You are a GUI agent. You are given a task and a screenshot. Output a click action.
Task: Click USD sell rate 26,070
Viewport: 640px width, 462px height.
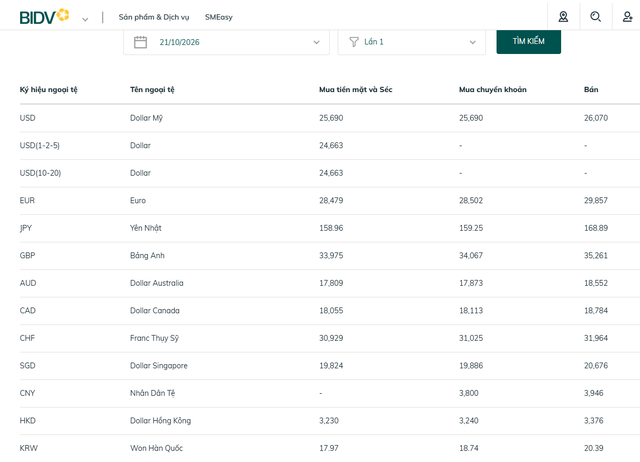coord(596,118)
